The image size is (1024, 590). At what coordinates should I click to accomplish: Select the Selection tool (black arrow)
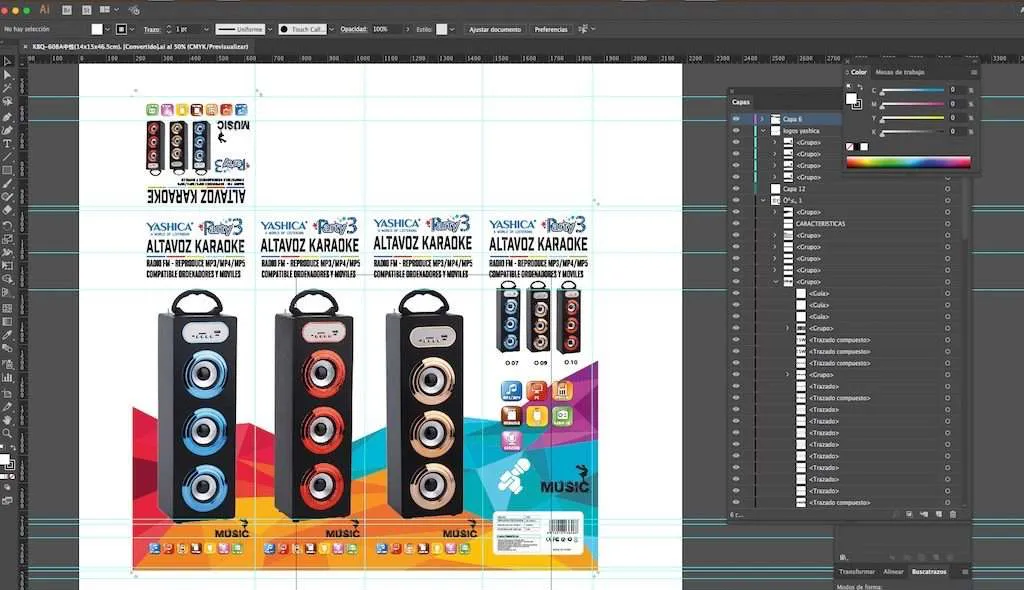coord(7,61)
